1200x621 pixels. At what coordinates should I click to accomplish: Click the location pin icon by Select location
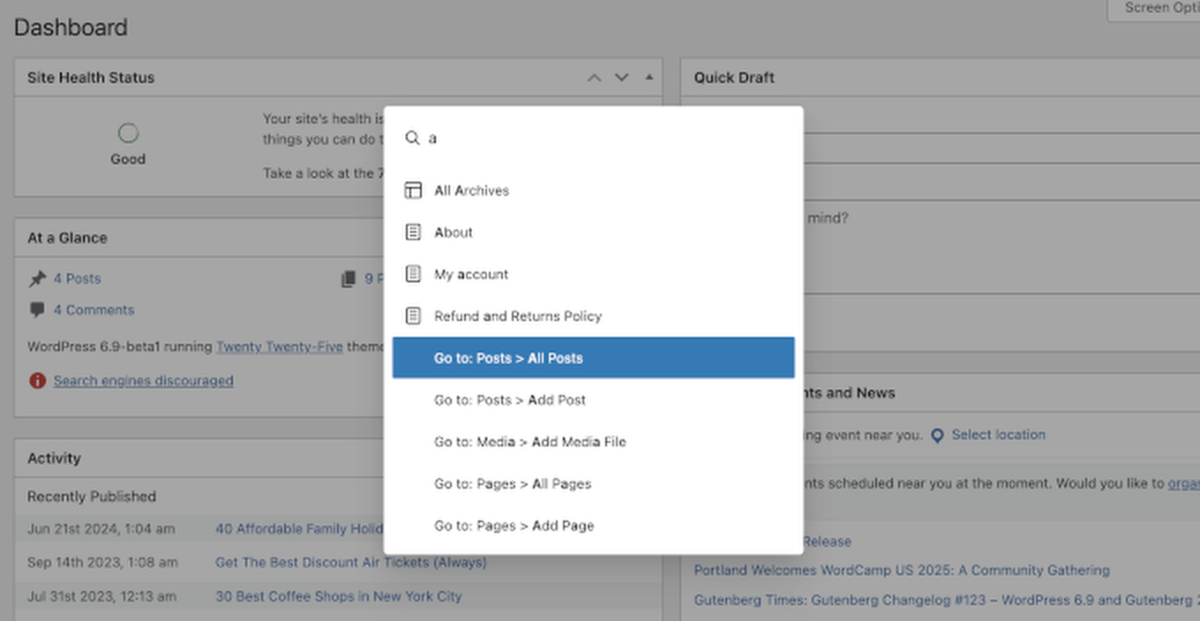(937, 436)
